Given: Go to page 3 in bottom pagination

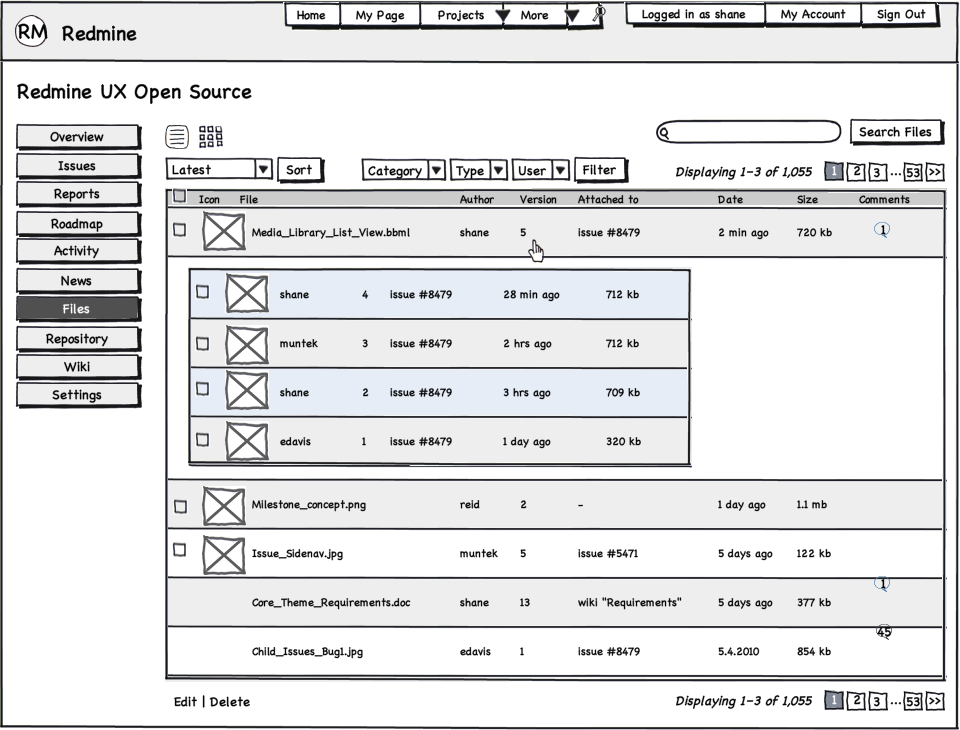Looking at the screenshot, I should tap(877, 701).
